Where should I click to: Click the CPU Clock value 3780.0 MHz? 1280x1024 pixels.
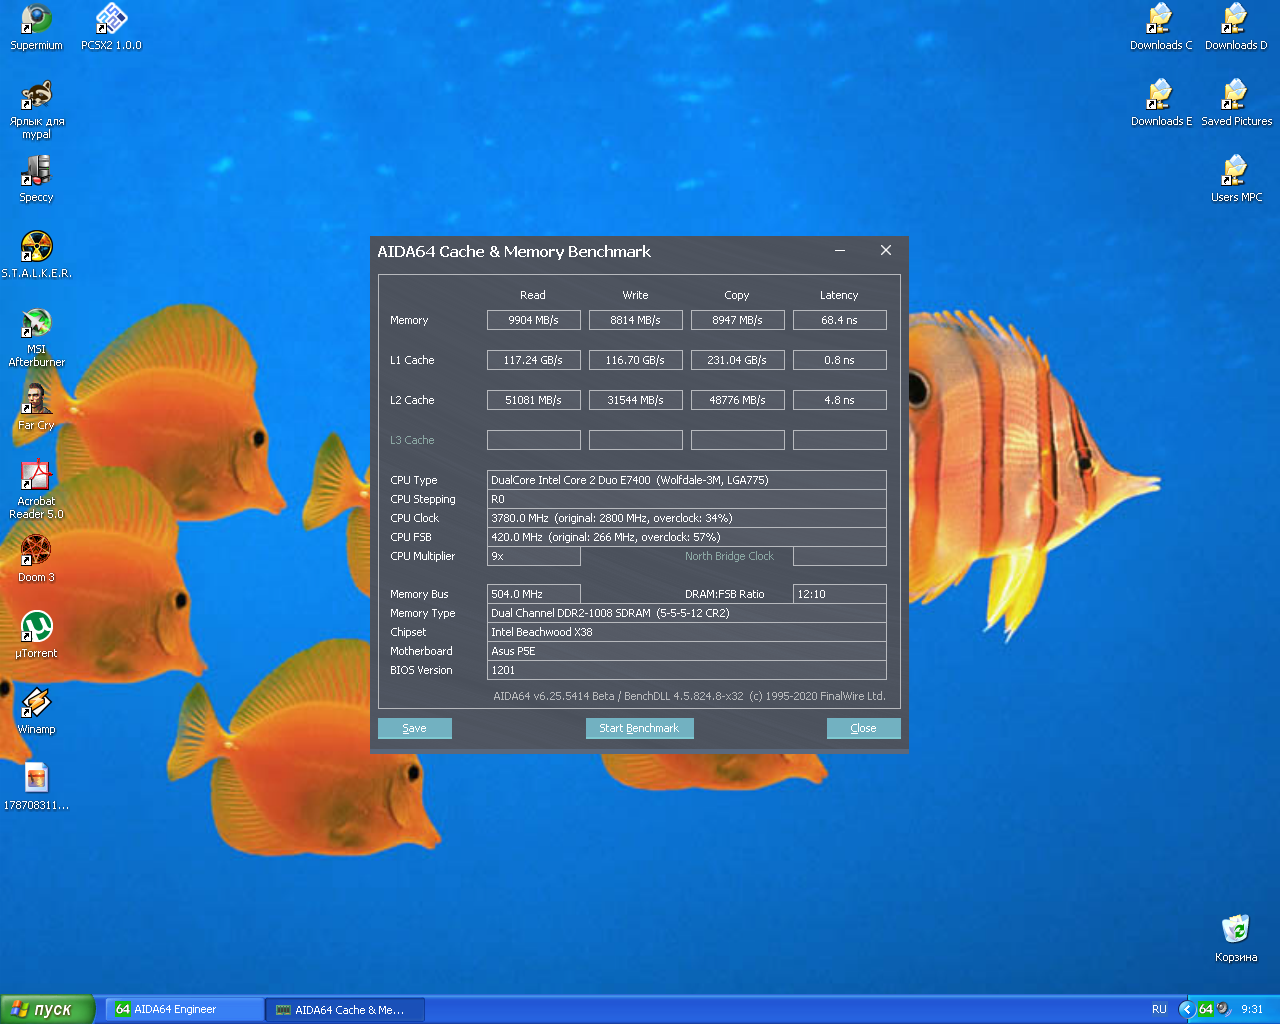(x=687, y=518)
